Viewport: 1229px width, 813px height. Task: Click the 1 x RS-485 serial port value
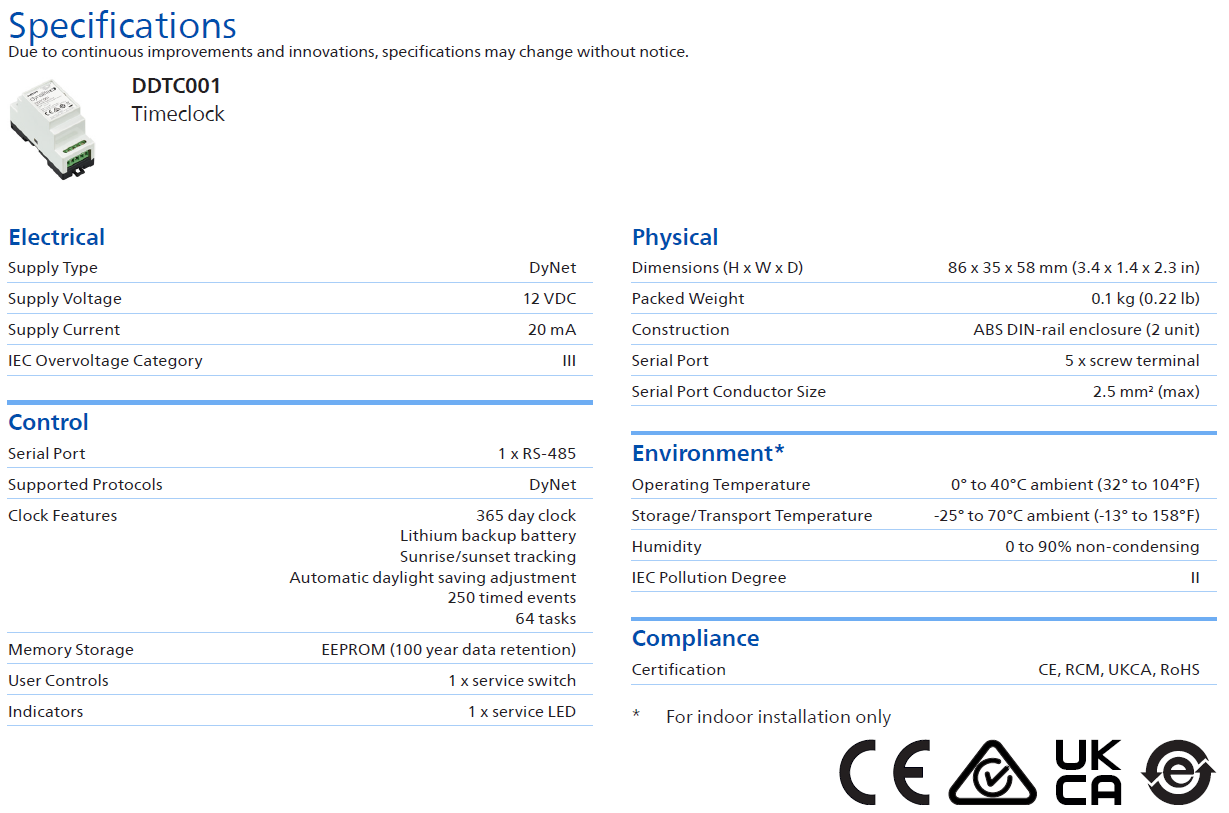tap(537, 454)
